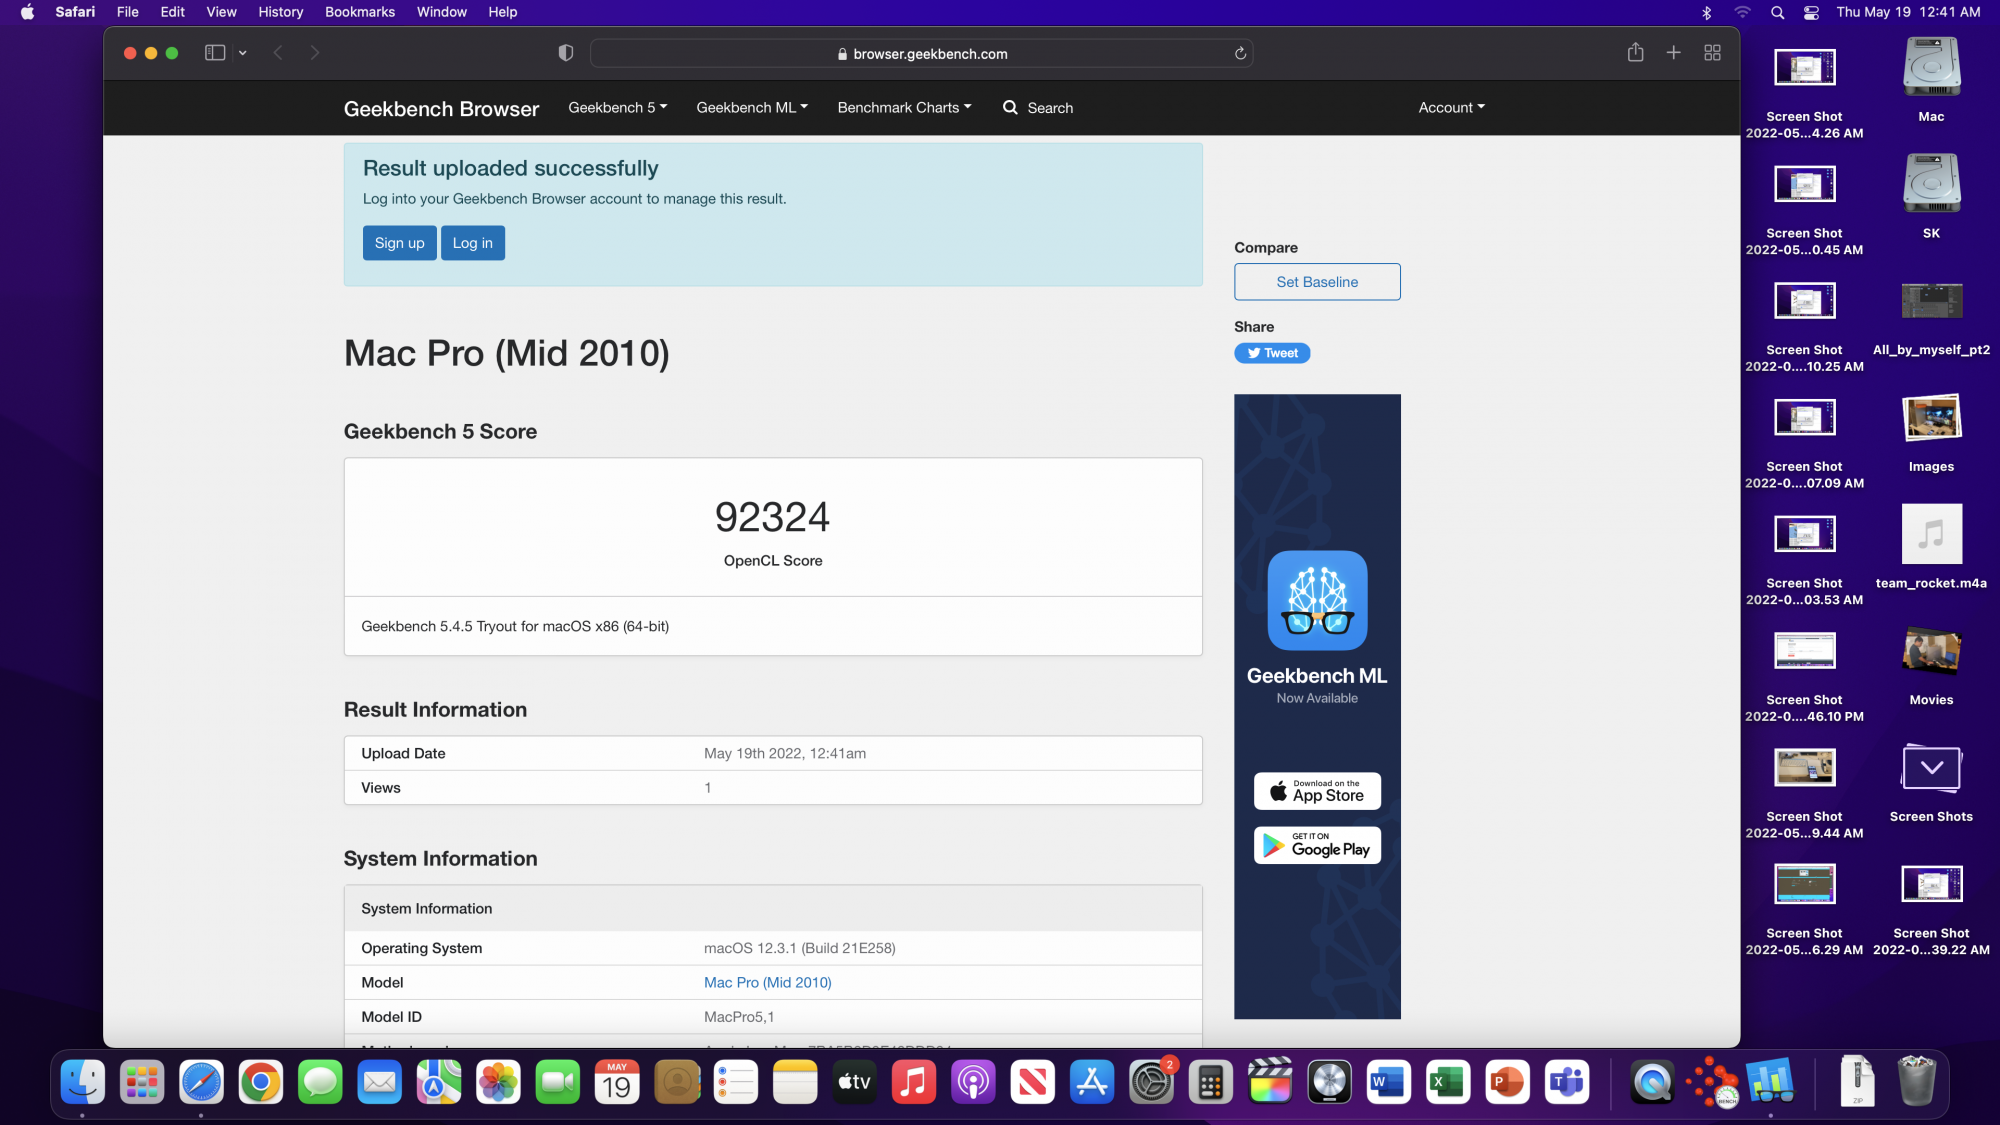Viewport: 2000px width, 1125px height.
Task: Click the App Store download badge
Action: click(x=1317, y=791)
